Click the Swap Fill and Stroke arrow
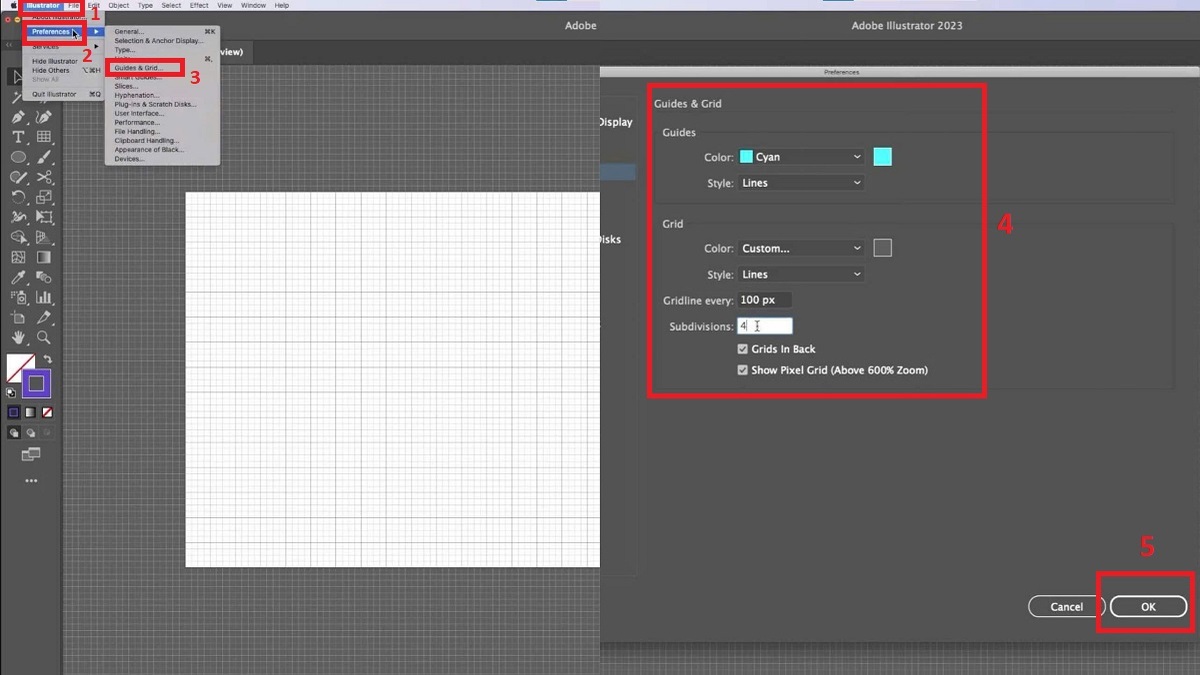This screenshot has height=675, width=1200. [47, 360]
